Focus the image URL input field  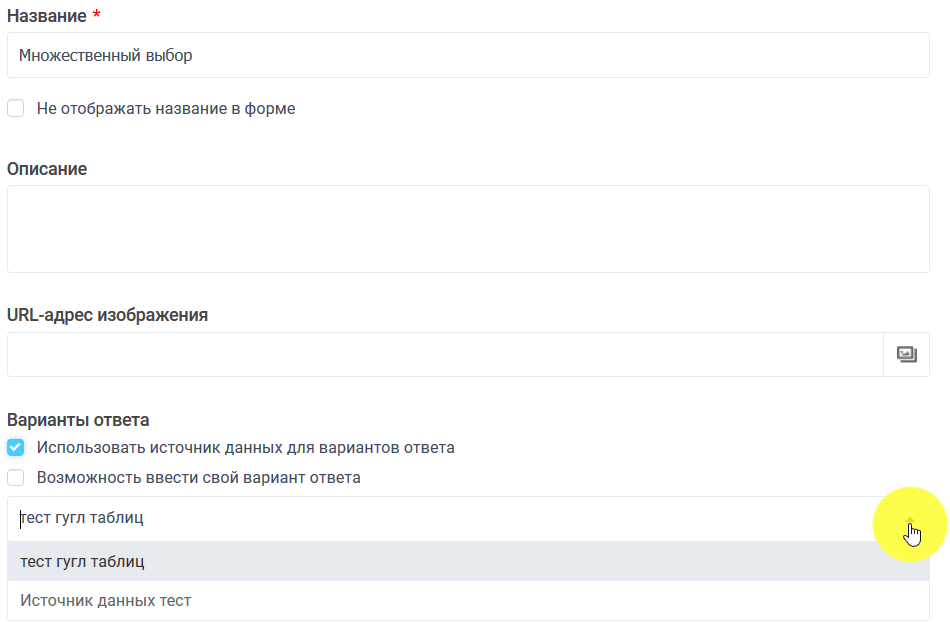point(445,355)
